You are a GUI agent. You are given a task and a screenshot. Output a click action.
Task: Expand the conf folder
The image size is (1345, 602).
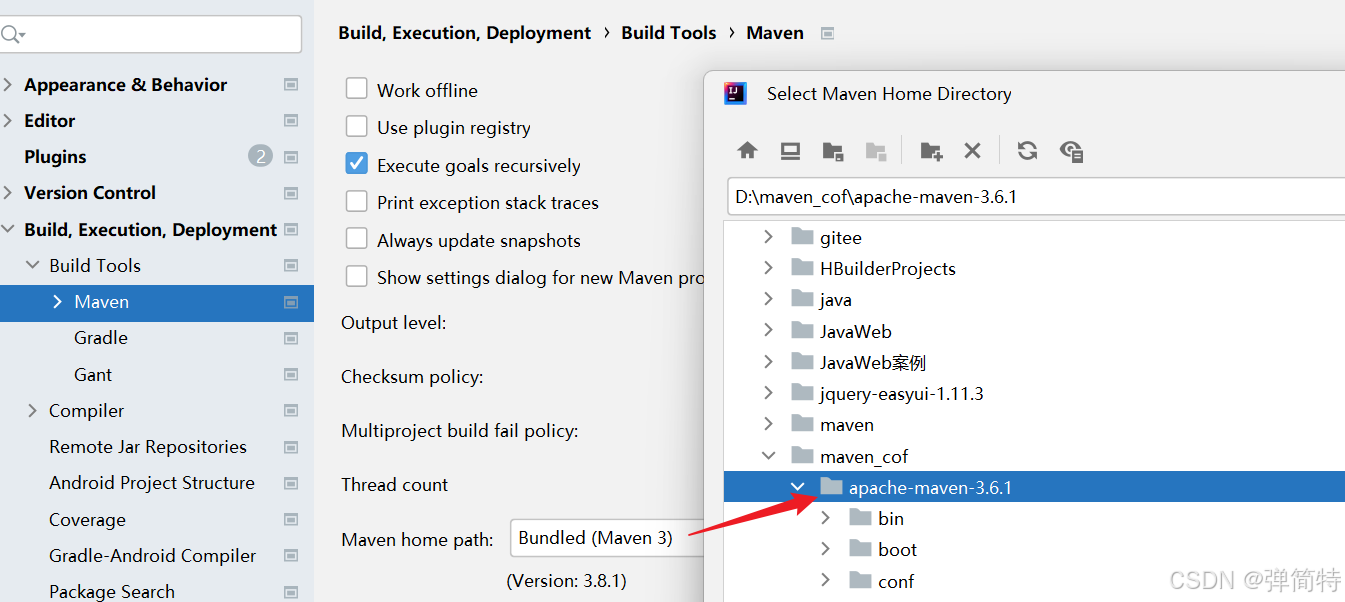(x=826, y=581)
